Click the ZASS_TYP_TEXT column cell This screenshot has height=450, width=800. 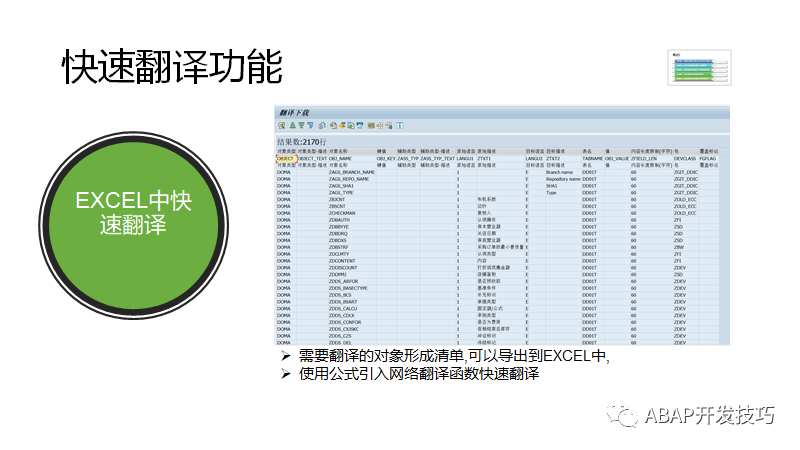pos(437,159)
